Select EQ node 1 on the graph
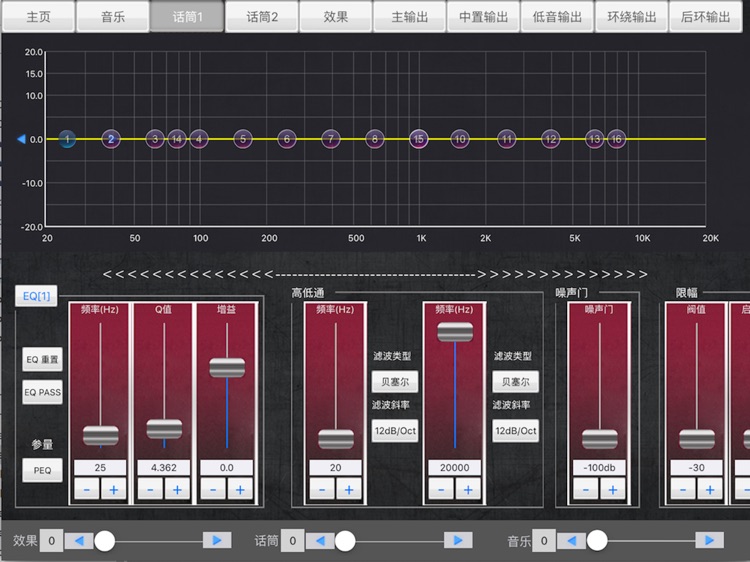The width and height of the screenshot is (750, 562). 67,139
